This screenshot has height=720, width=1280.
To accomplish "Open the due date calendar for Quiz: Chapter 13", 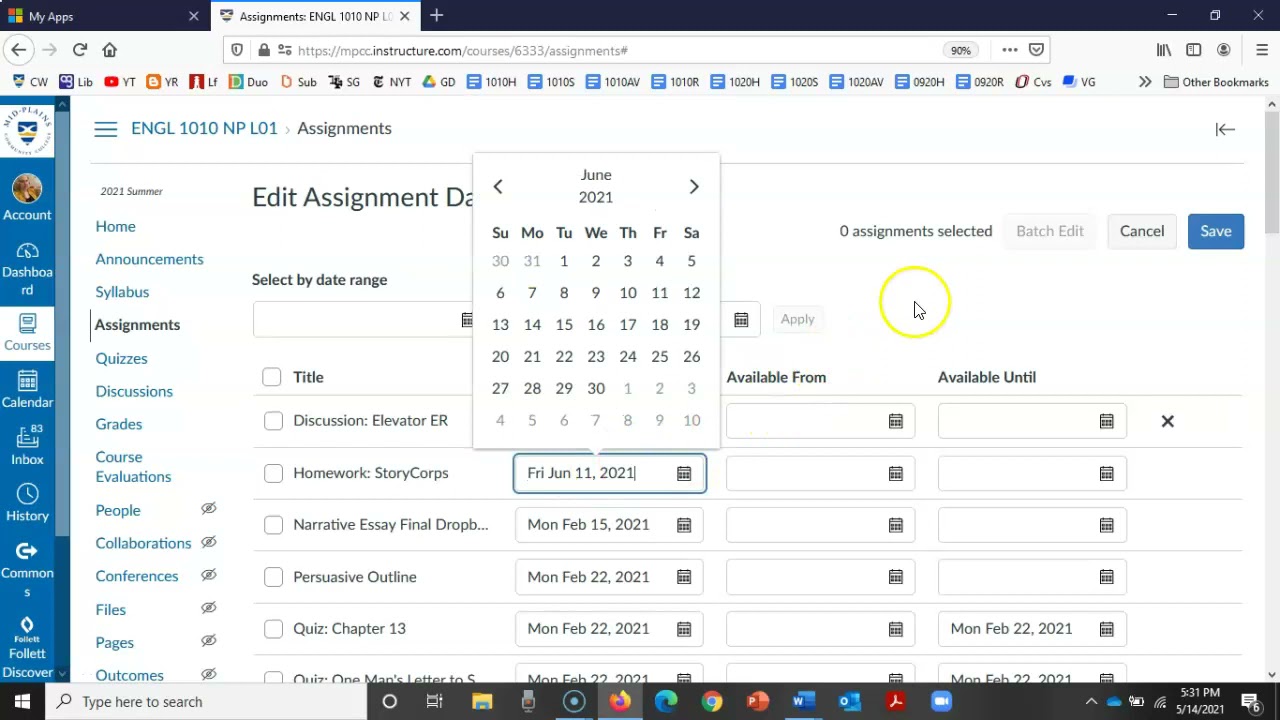I will (x=684, y=629).
